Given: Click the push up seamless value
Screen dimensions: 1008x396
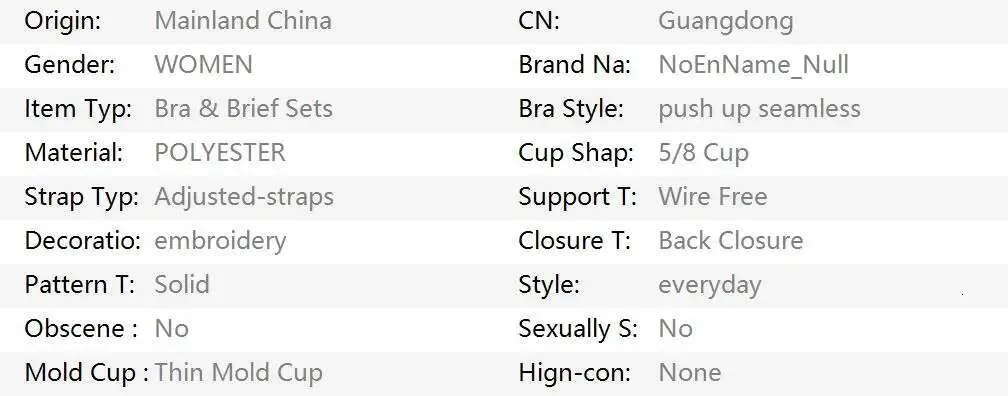Looking at the screenshot, I should pos(759,109).
